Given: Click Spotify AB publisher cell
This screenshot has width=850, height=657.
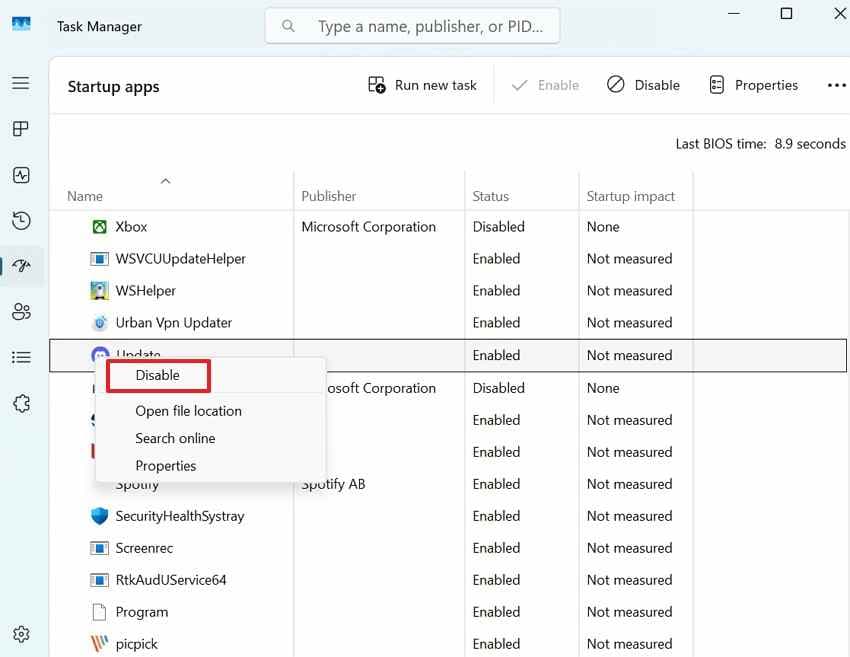Looking at the screenshot, I should [x=333, y=484].
